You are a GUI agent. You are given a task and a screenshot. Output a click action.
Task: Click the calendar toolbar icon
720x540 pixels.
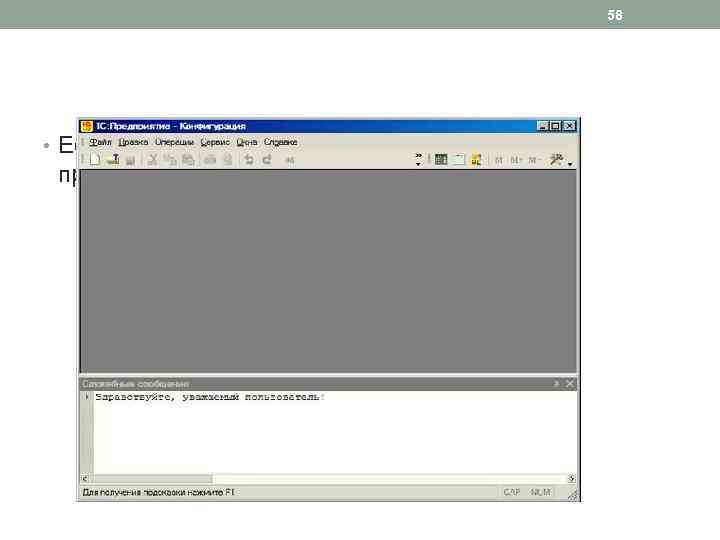[459, 159]
